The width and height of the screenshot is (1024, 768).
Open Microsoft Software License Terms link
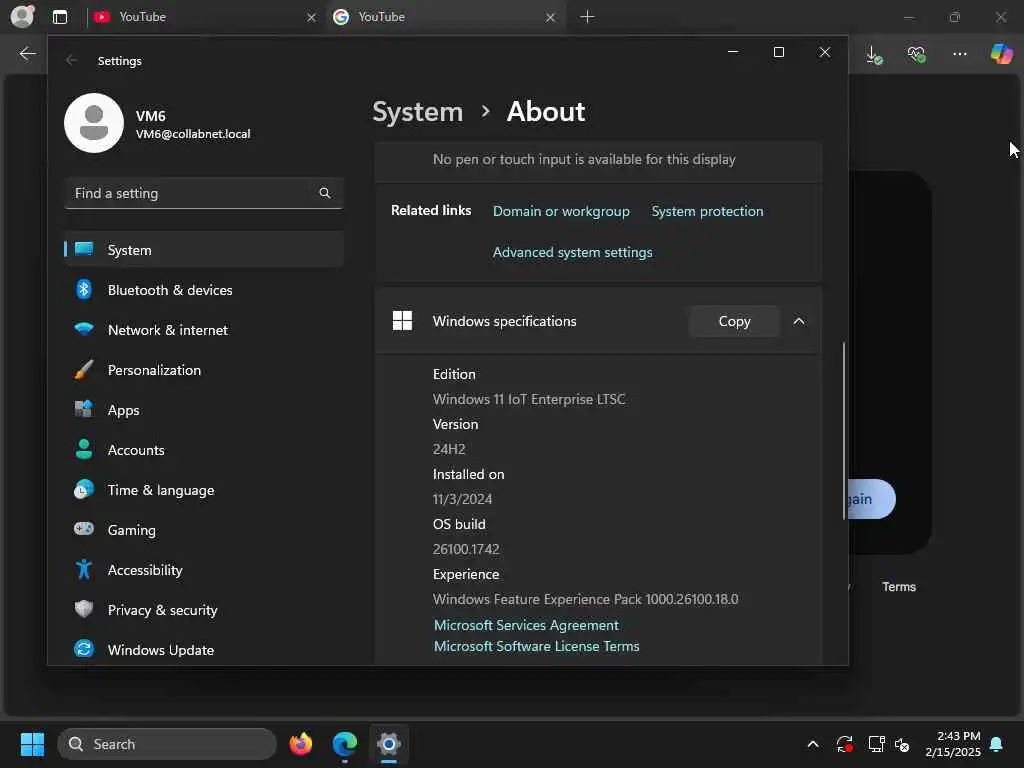point(537,646)
